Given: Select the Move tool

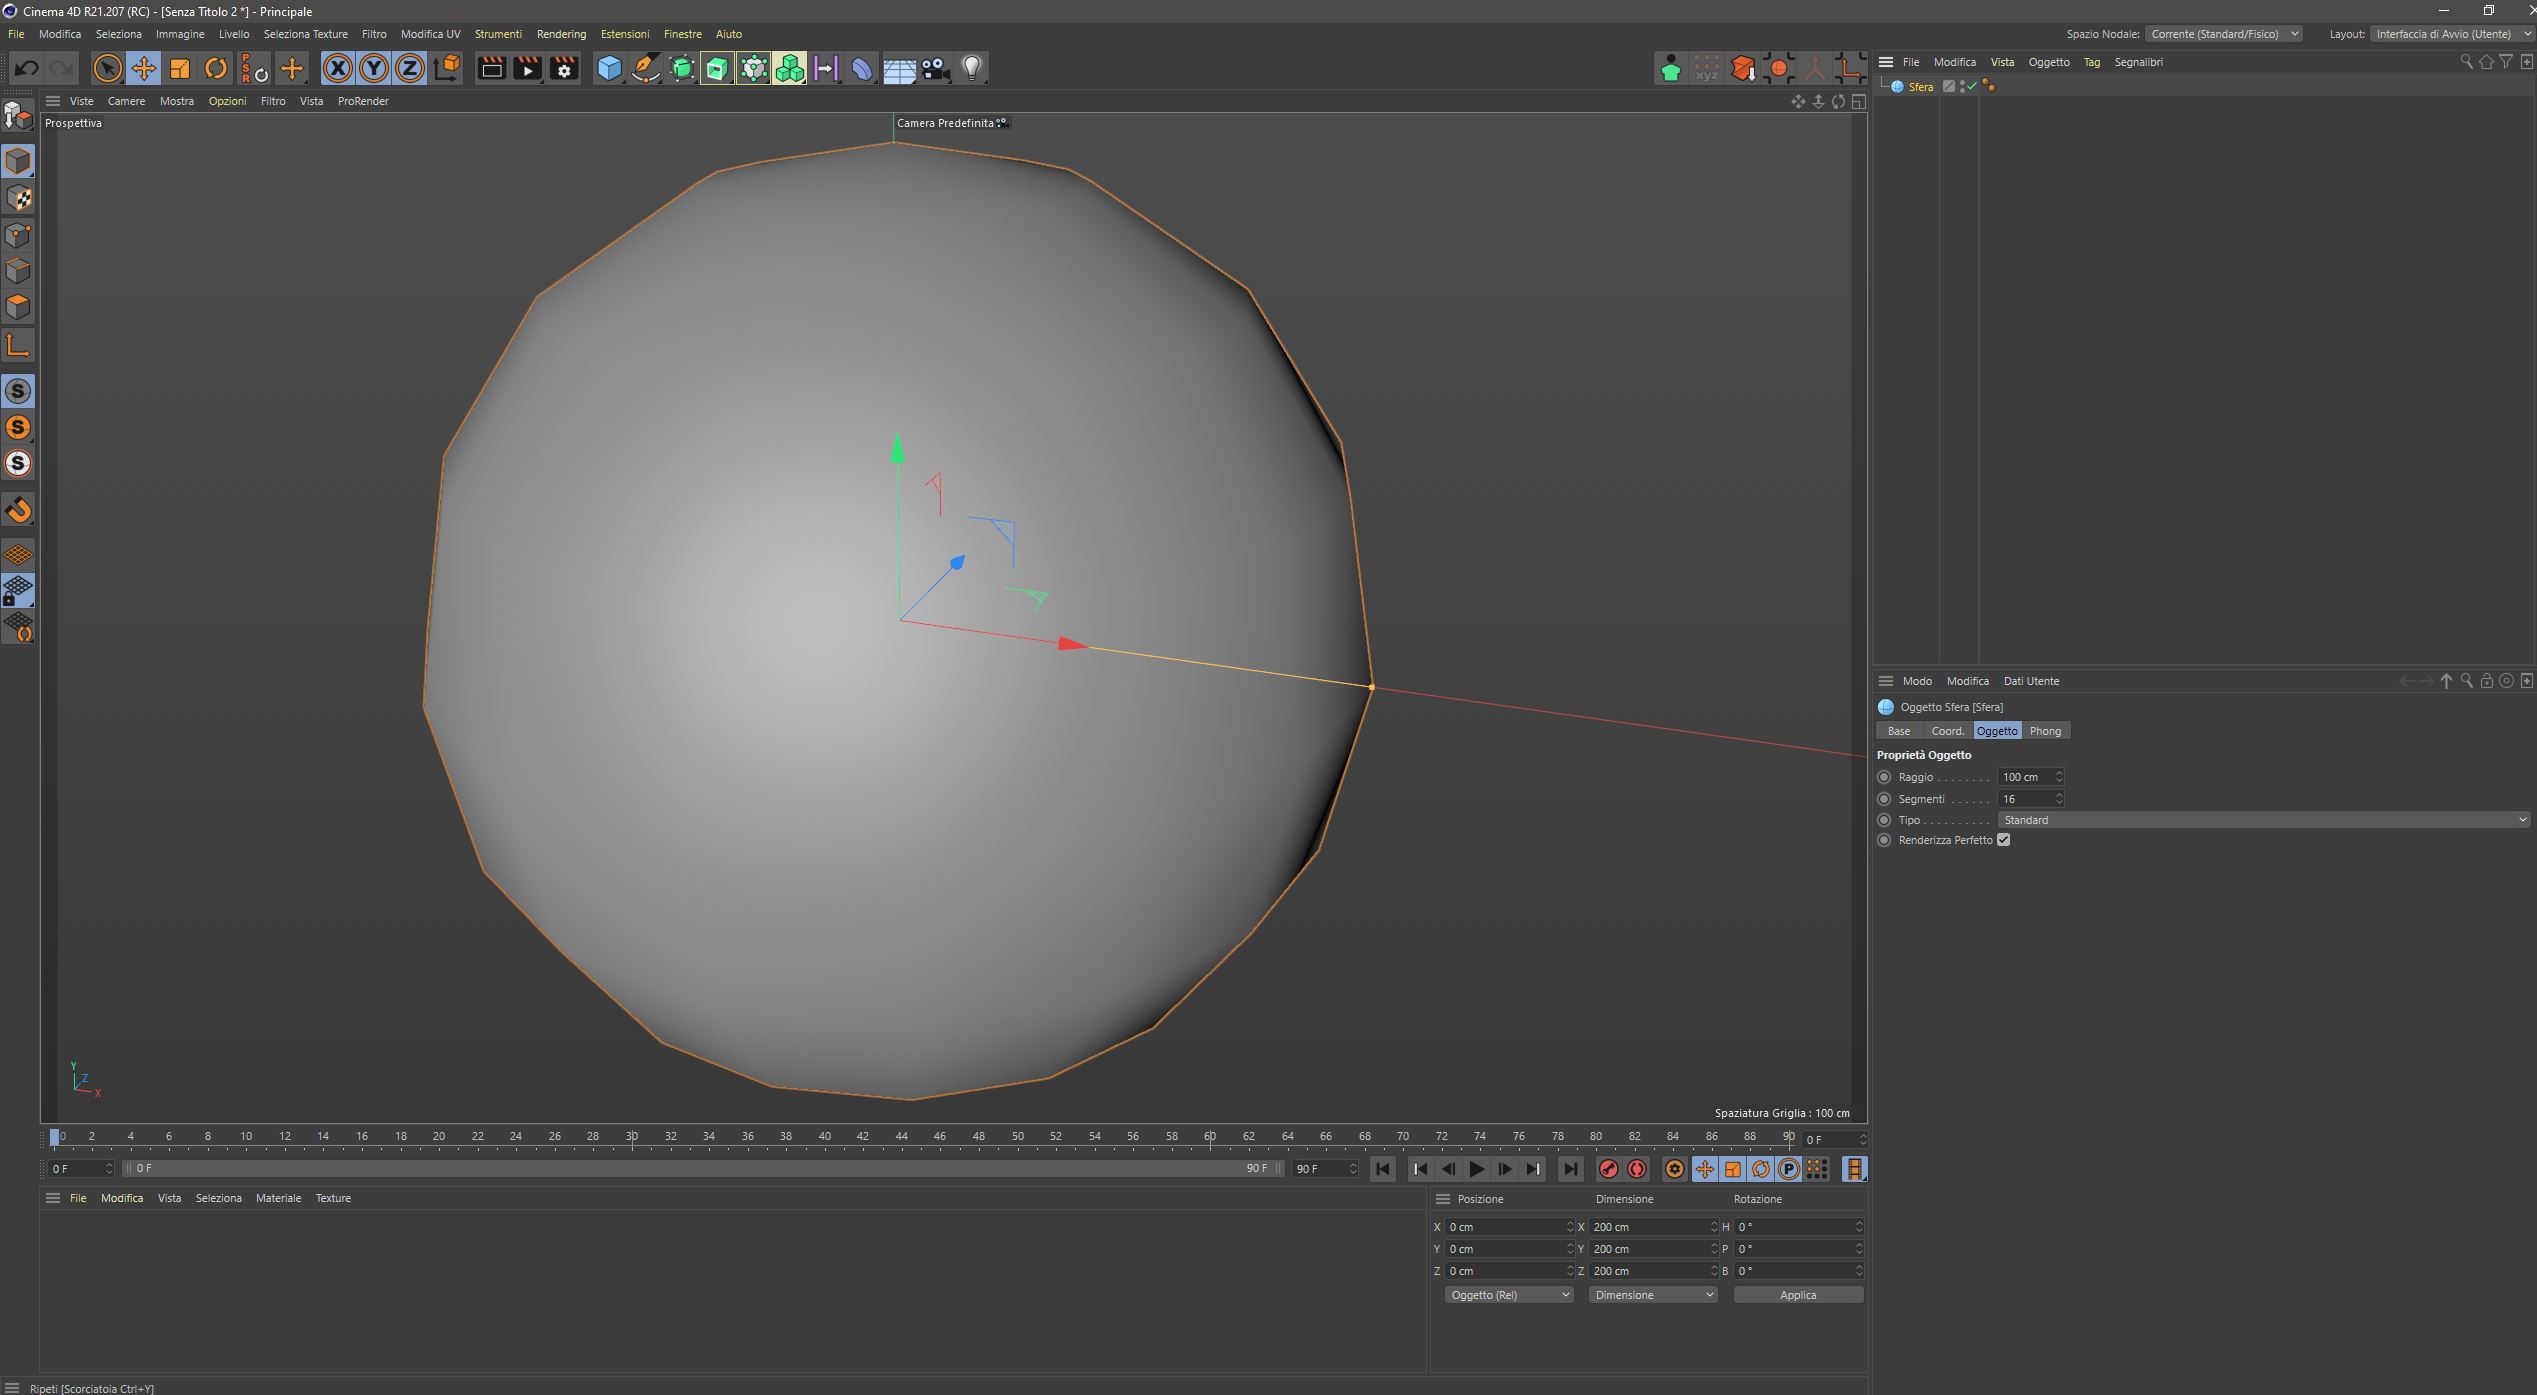Looking at the screenshot, I should [144, 68].
